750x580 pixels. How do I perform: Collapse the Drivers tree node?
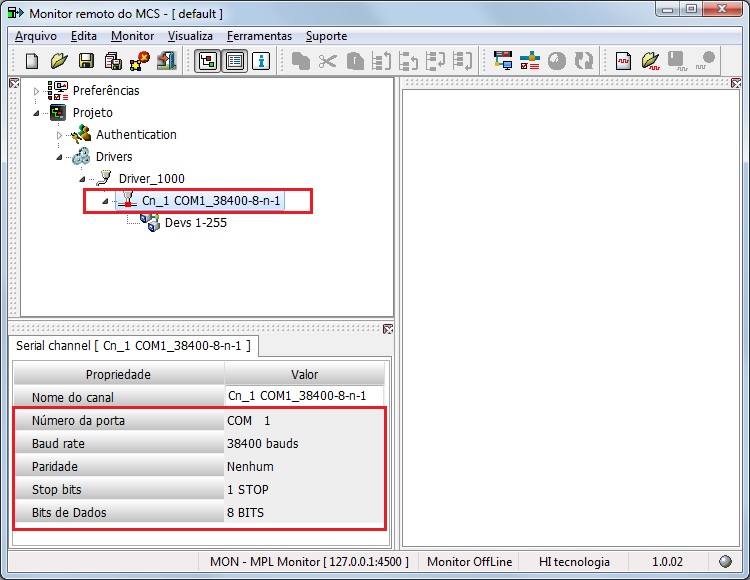(x=59, y=157)
